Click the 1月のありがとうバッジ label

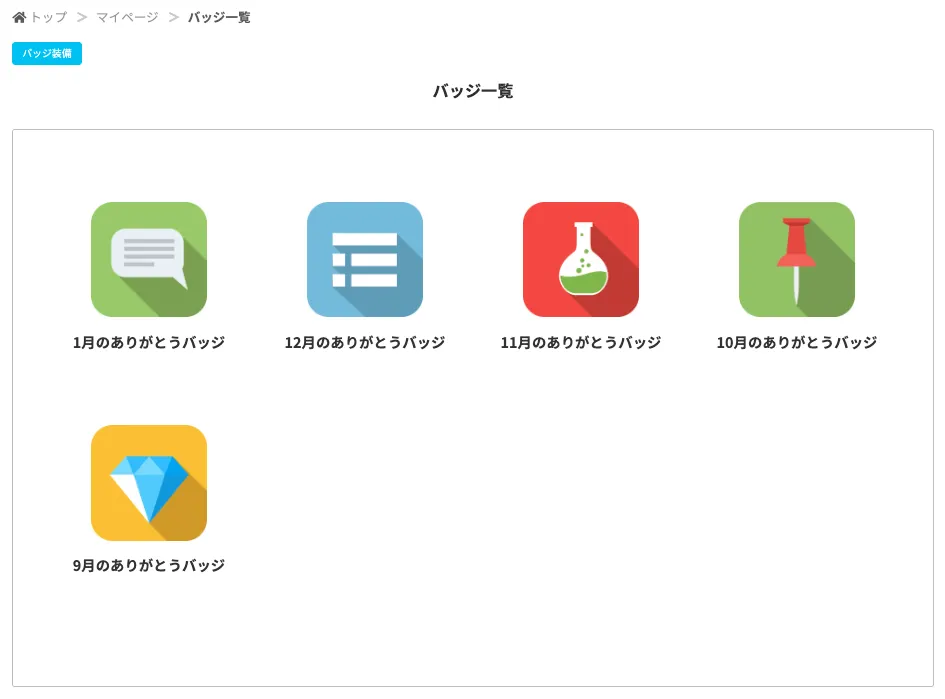(149, 342)
